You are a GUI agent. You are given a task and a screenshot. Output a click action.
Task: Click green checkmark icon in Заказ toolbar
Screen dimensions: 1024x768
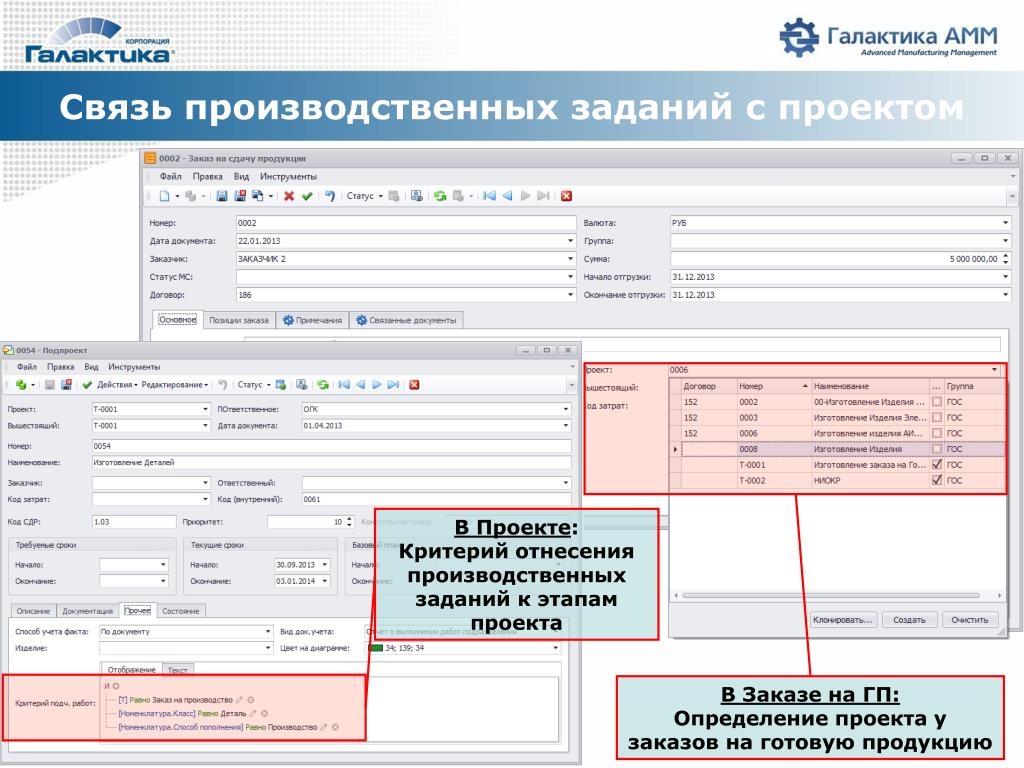[306, 196]
